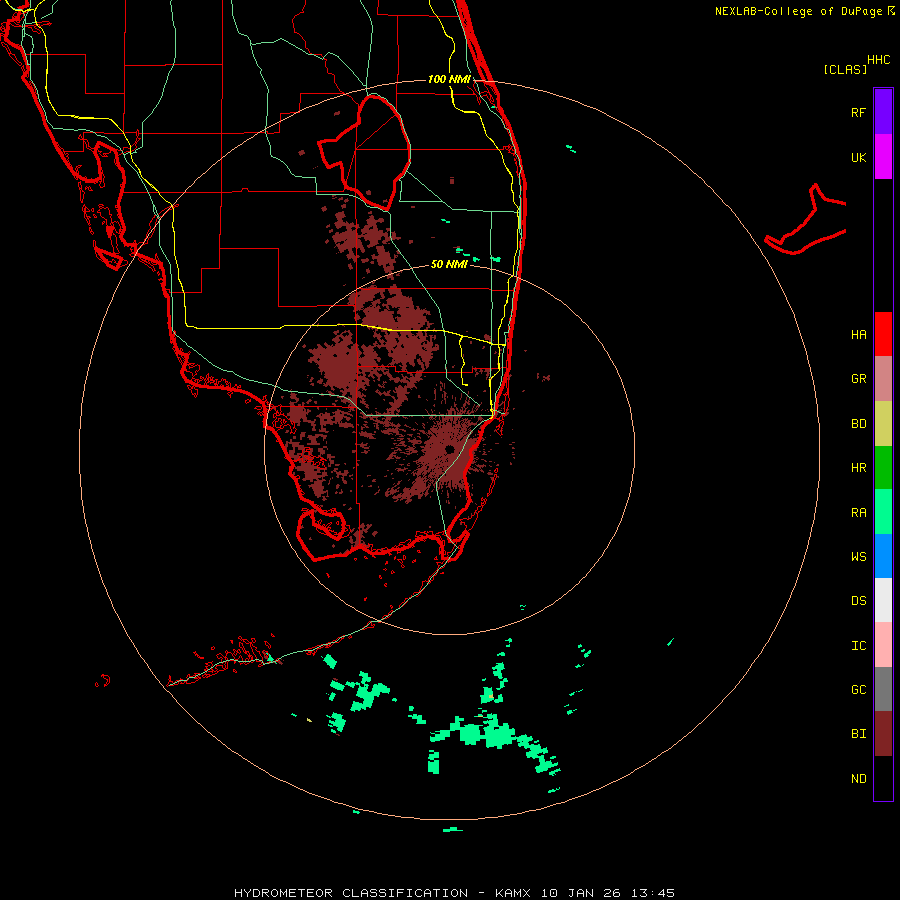Click the GR legend label
The height and width of the screenshot is (900, 900).
(x=858, y=379)
